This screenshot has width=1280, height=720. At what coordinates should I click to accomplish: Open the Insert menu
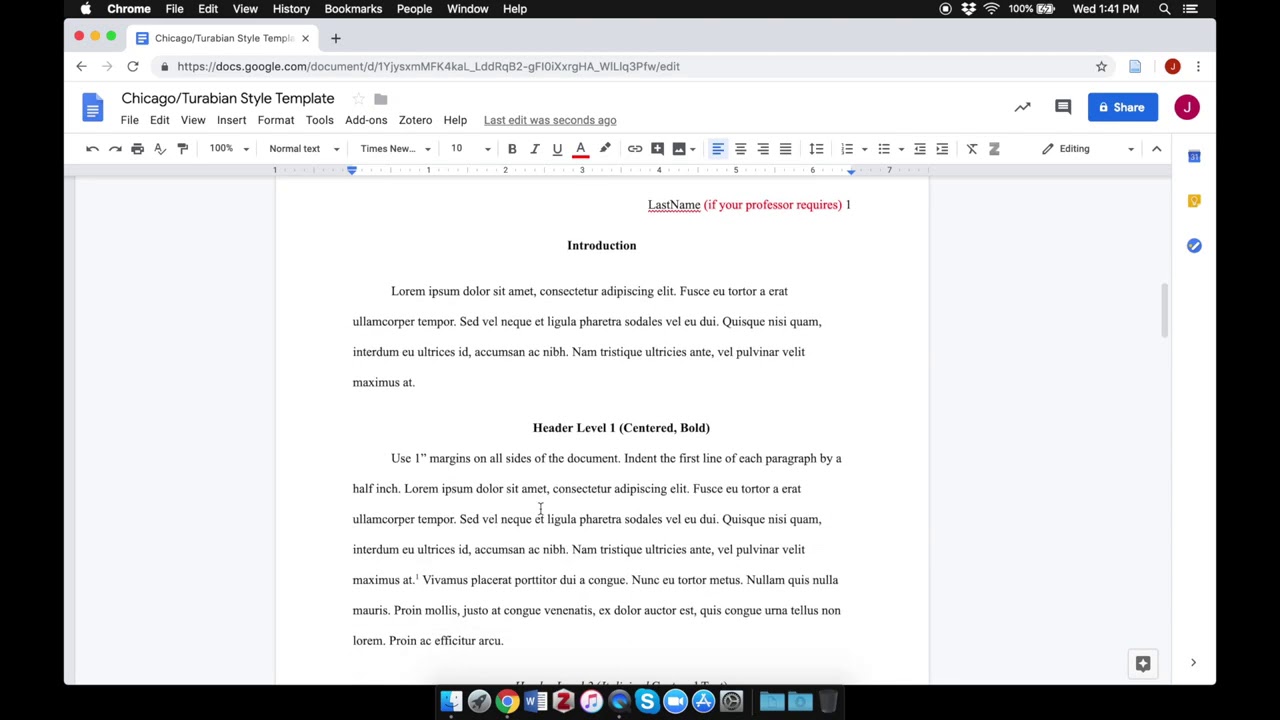point(231,120)
